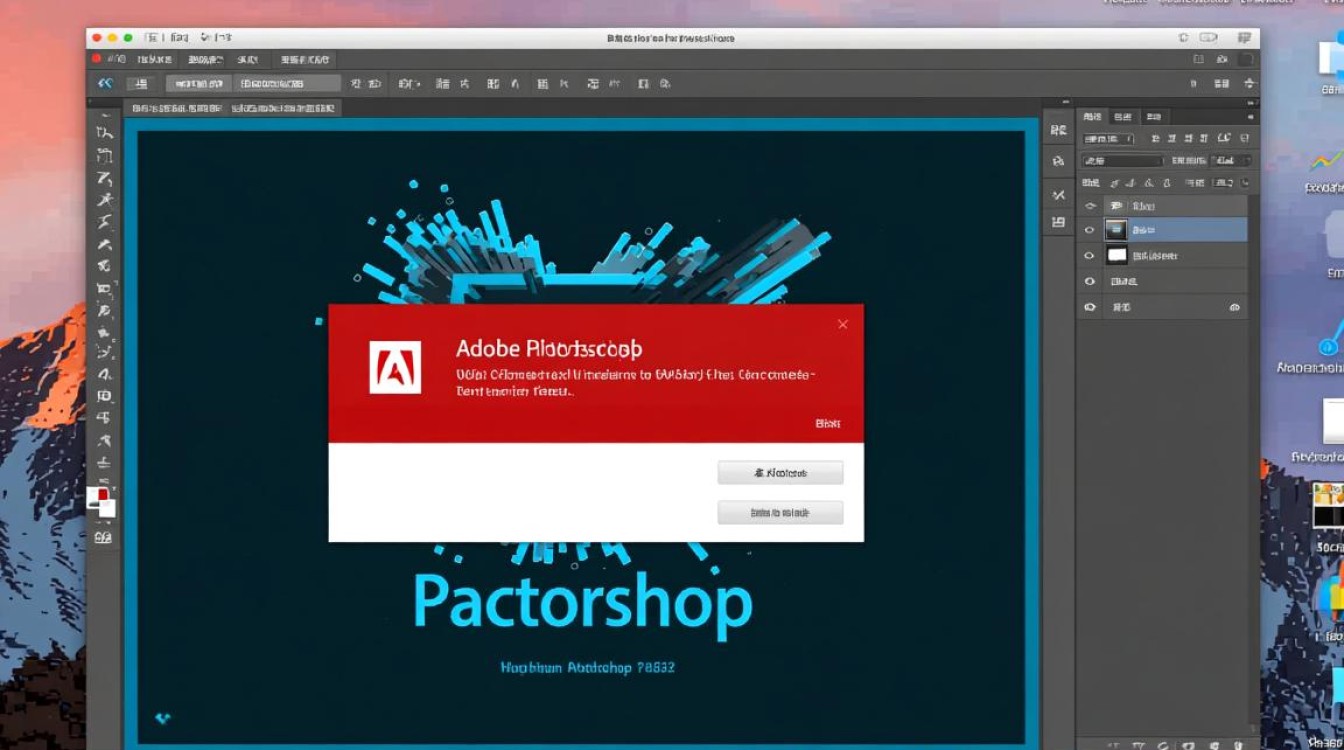Click the Adobe logo in the red dialog
Image resolution: width=1344 pixels, height=750 pixels.
pos(395,366)
